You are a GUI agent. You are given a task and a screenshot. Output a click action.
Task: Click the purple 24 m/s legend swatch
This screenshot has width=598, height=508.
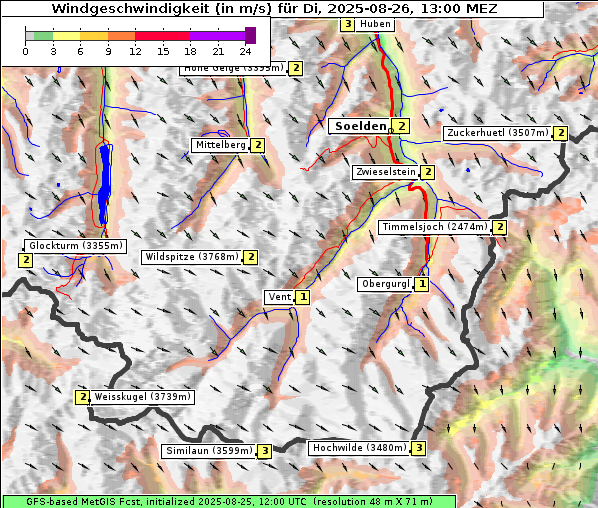250,35
